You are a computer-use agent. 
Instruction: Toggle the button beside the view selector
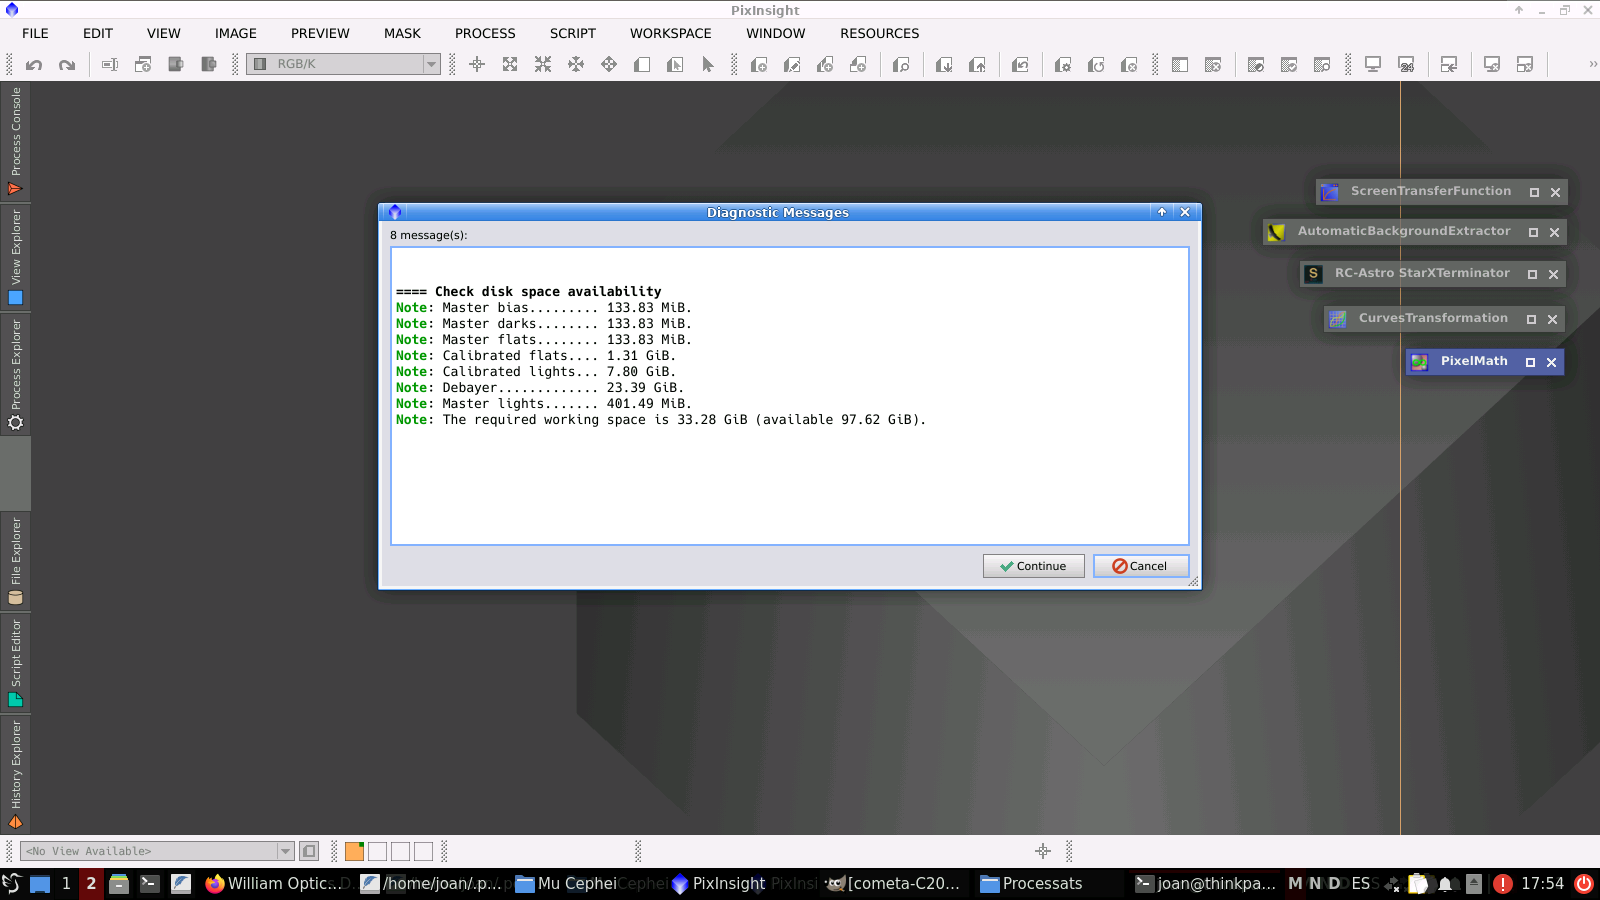[309, 851]
